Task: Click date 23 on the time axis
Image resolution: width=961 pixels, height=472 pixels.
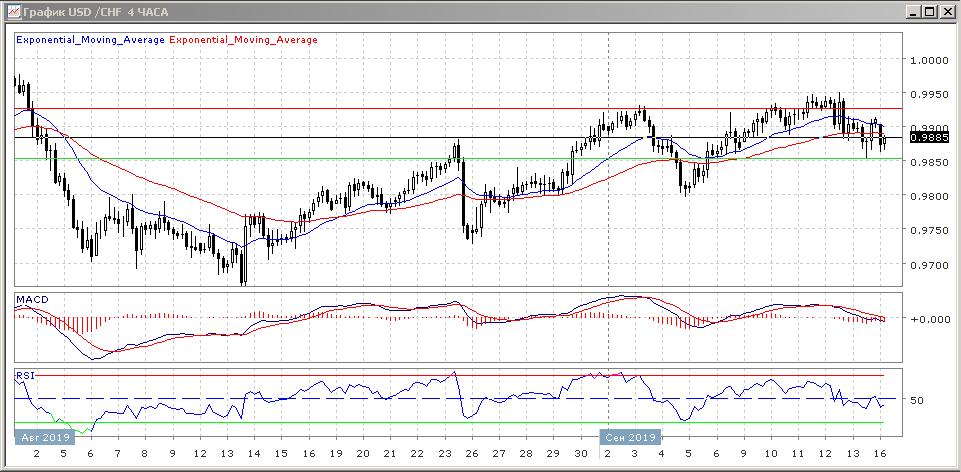Action: pos(444,453)
